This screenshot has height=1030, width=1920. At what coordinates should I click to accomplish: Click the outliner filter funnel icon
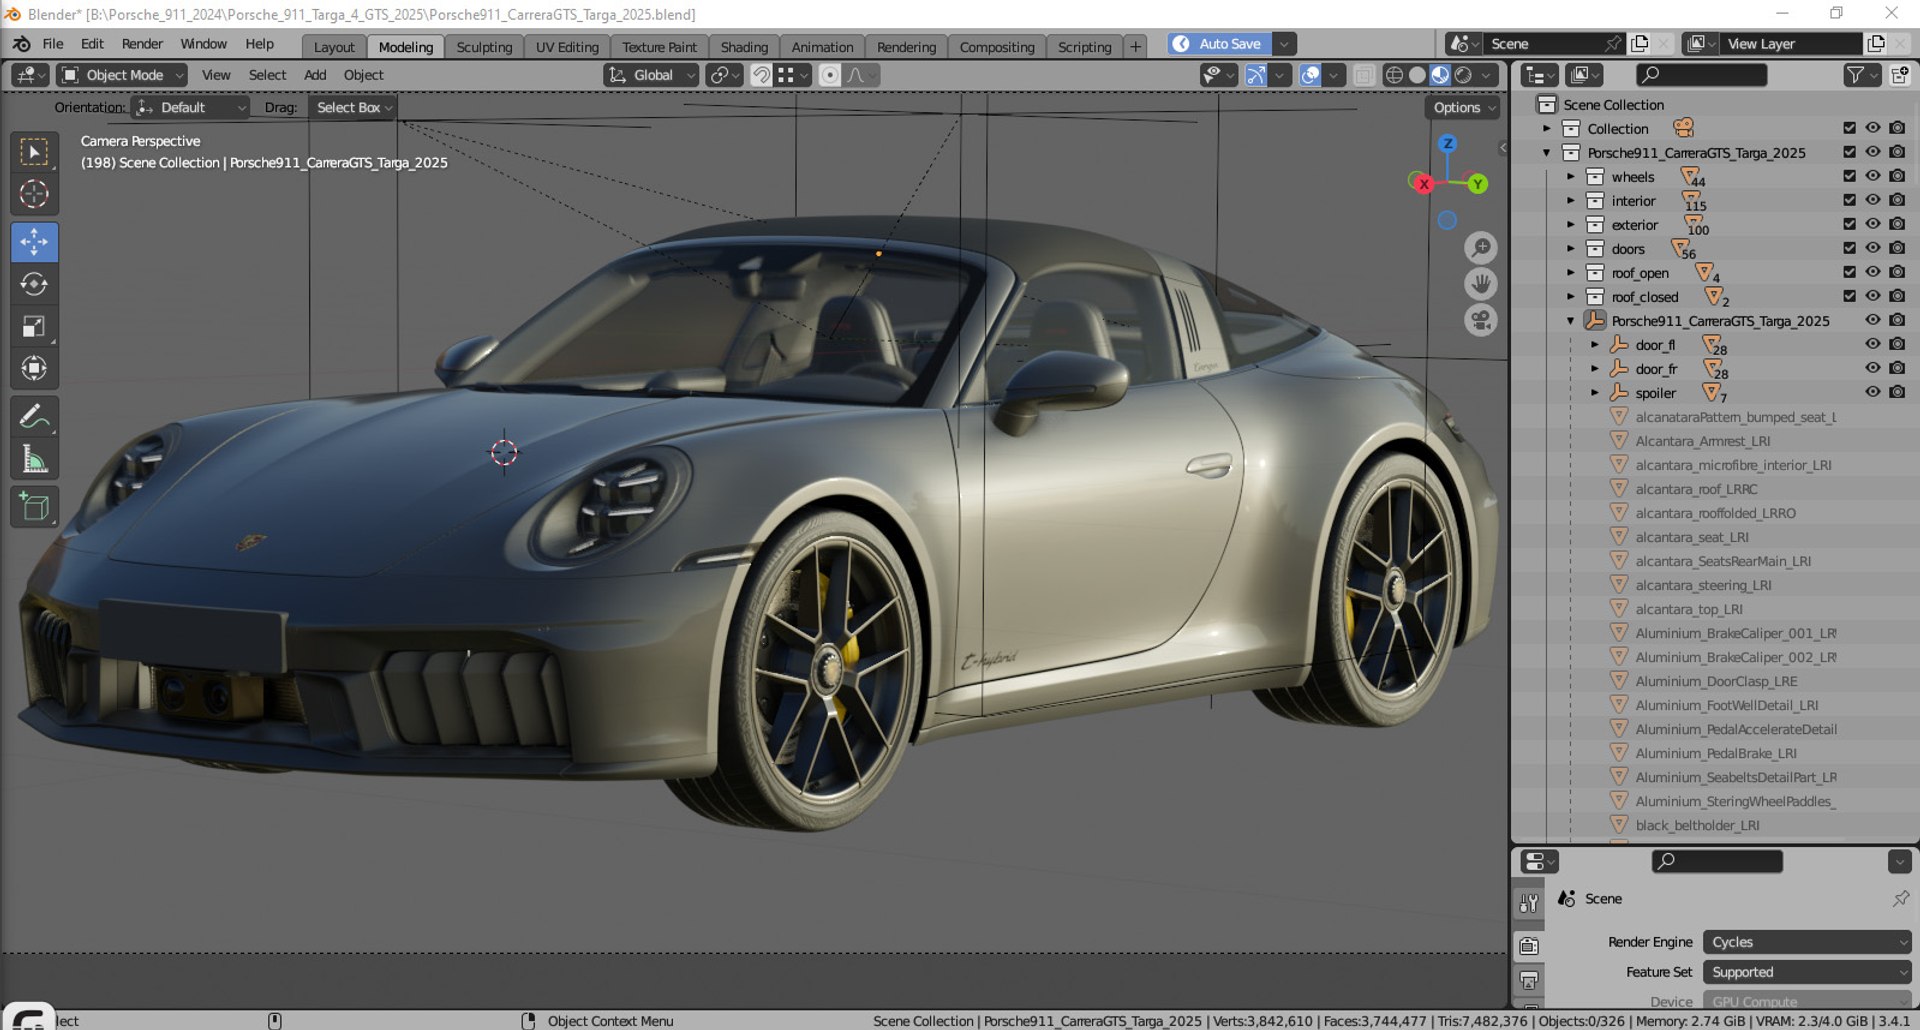click(1855, 75)
